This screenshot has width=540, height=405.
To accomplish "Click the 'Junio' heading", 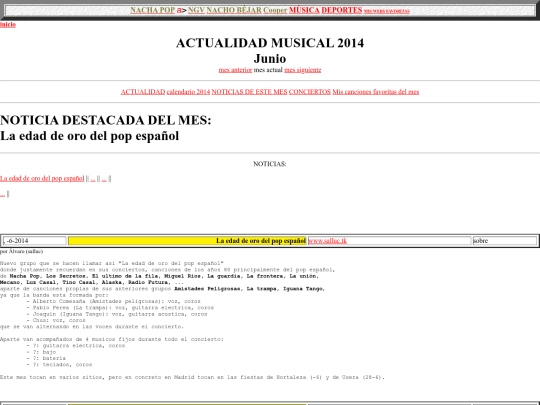I will point(270,59).
